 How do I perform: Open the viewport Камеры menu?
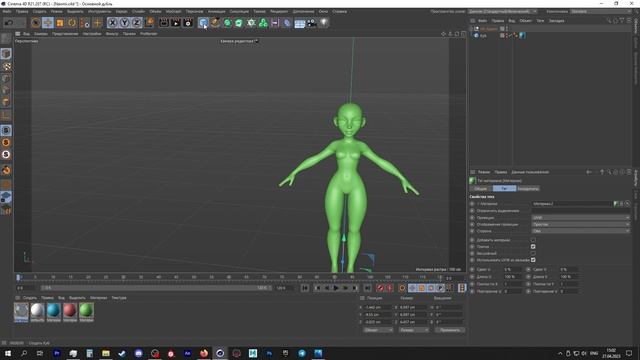[x=41, y=34]
